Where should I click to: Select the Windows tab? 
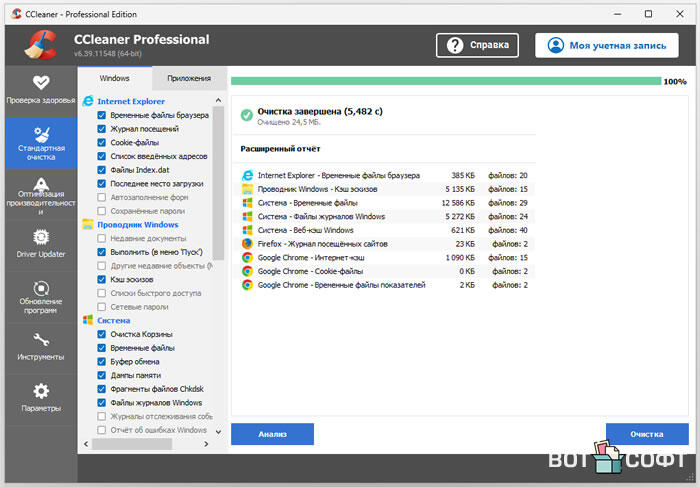114,78
